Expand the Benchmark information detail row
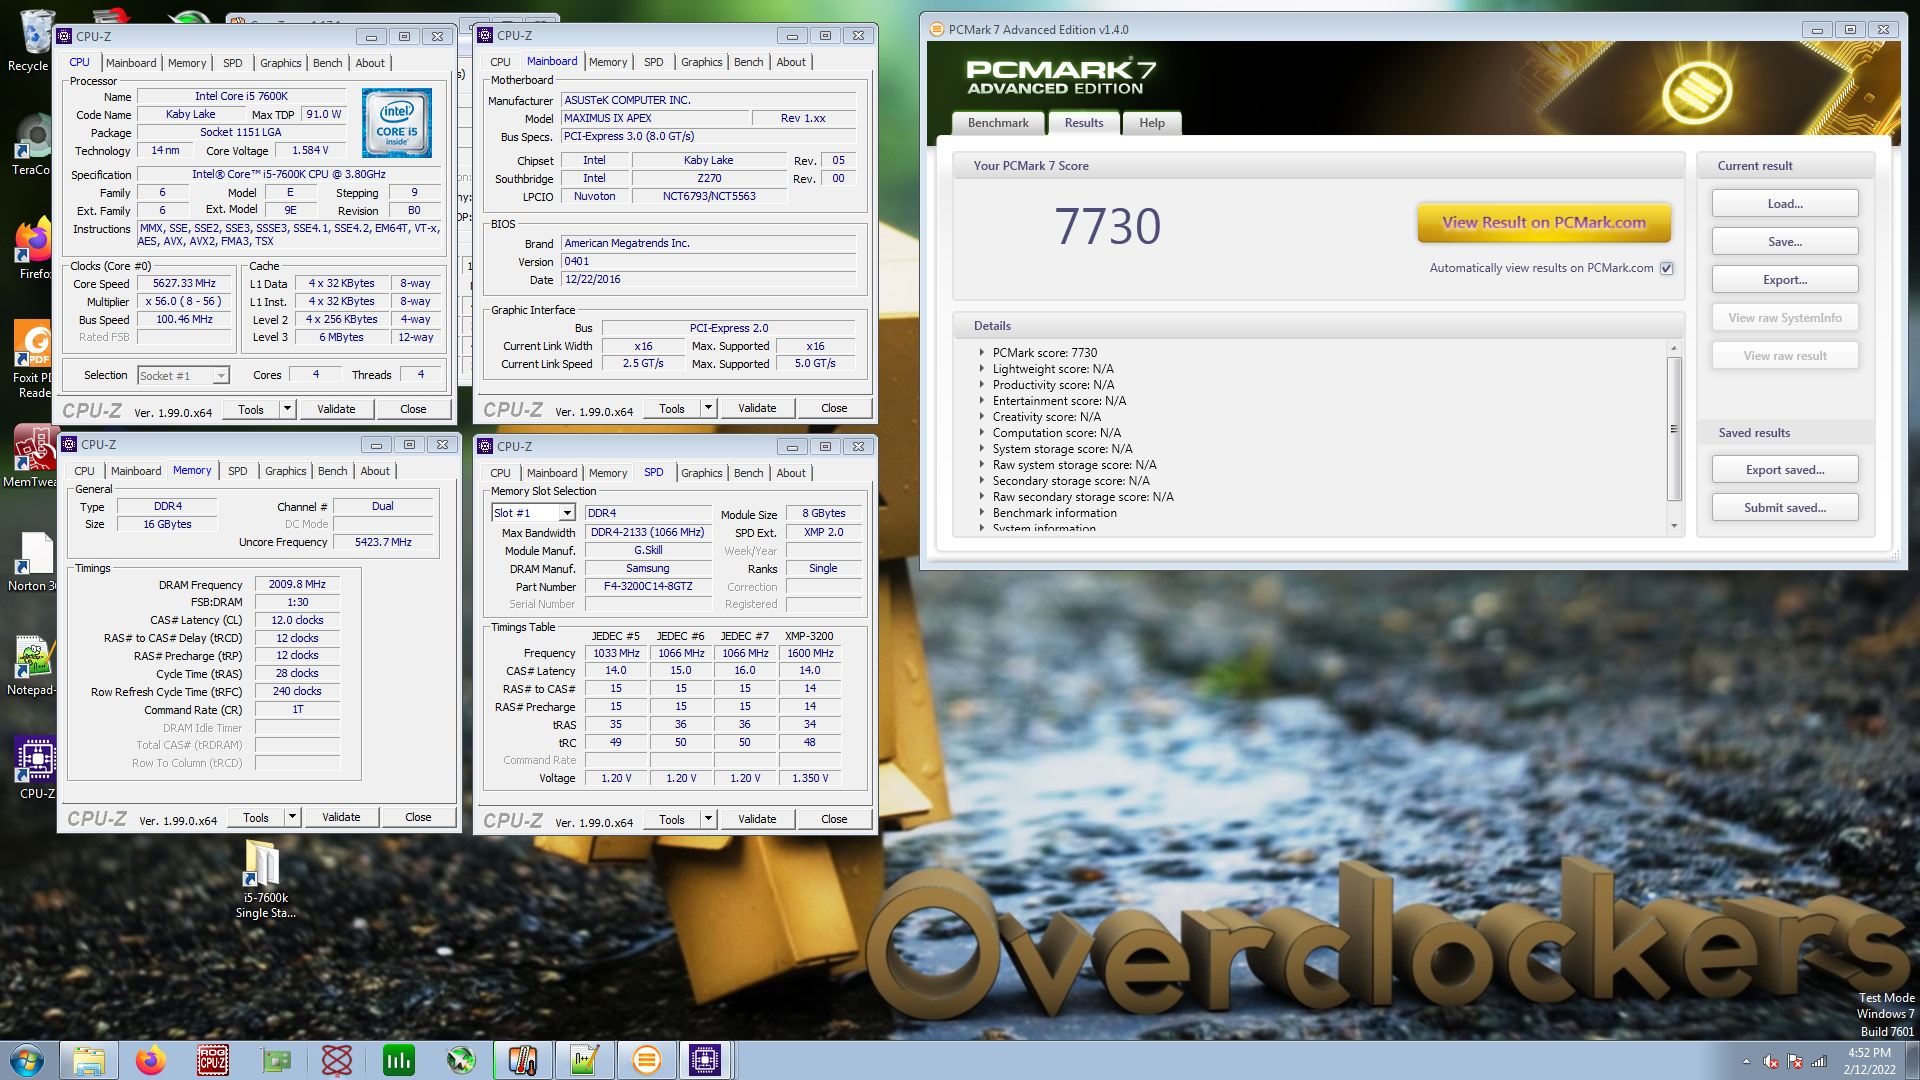The width and height of the screenshot is (1920, 1080). (982, 513)
